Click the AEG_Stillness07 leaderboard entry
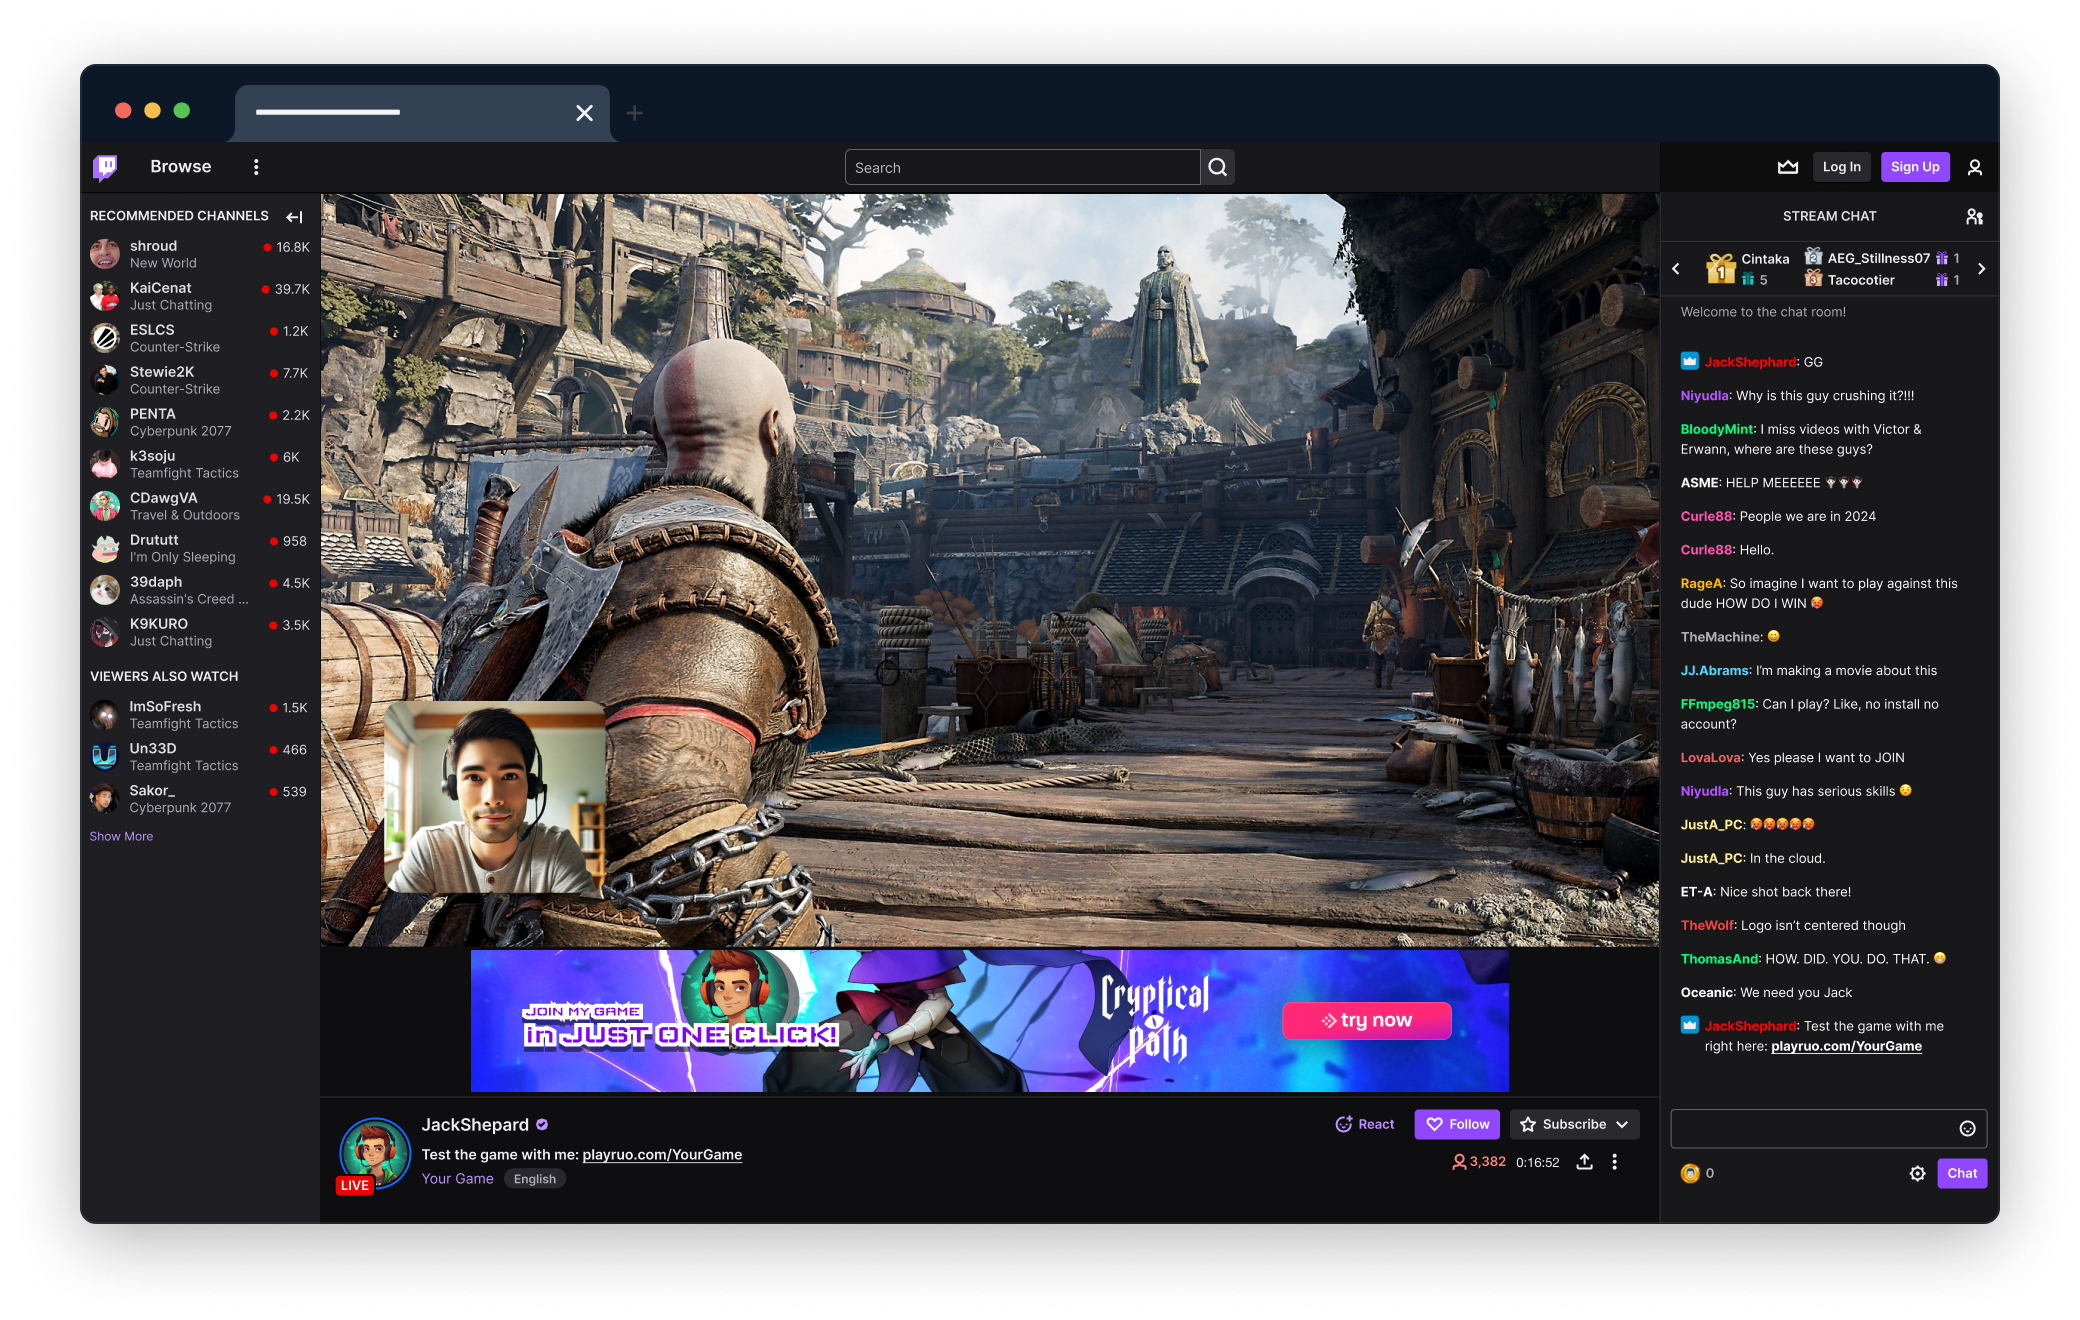The width and height of the screenshot is (2080, 1320). 1881,258
